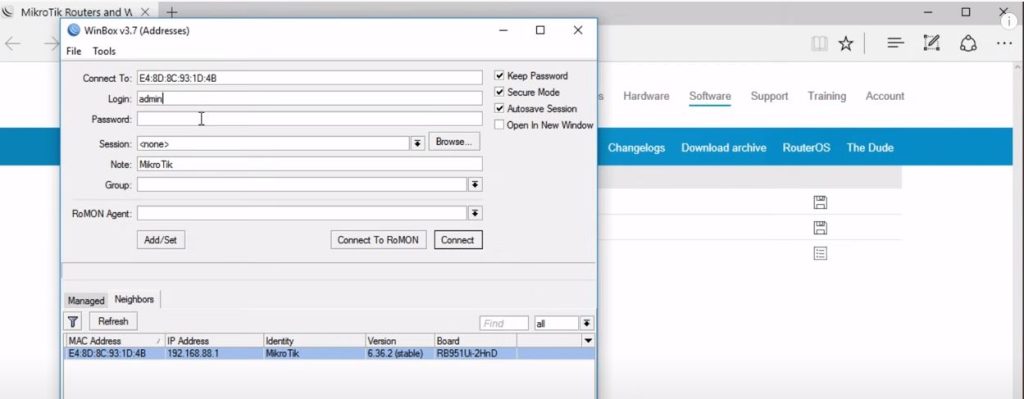The height and width of the screenshot is (399, 1024).
Task: Click the Note field containing MikroTik
Action: click(310, 164)
